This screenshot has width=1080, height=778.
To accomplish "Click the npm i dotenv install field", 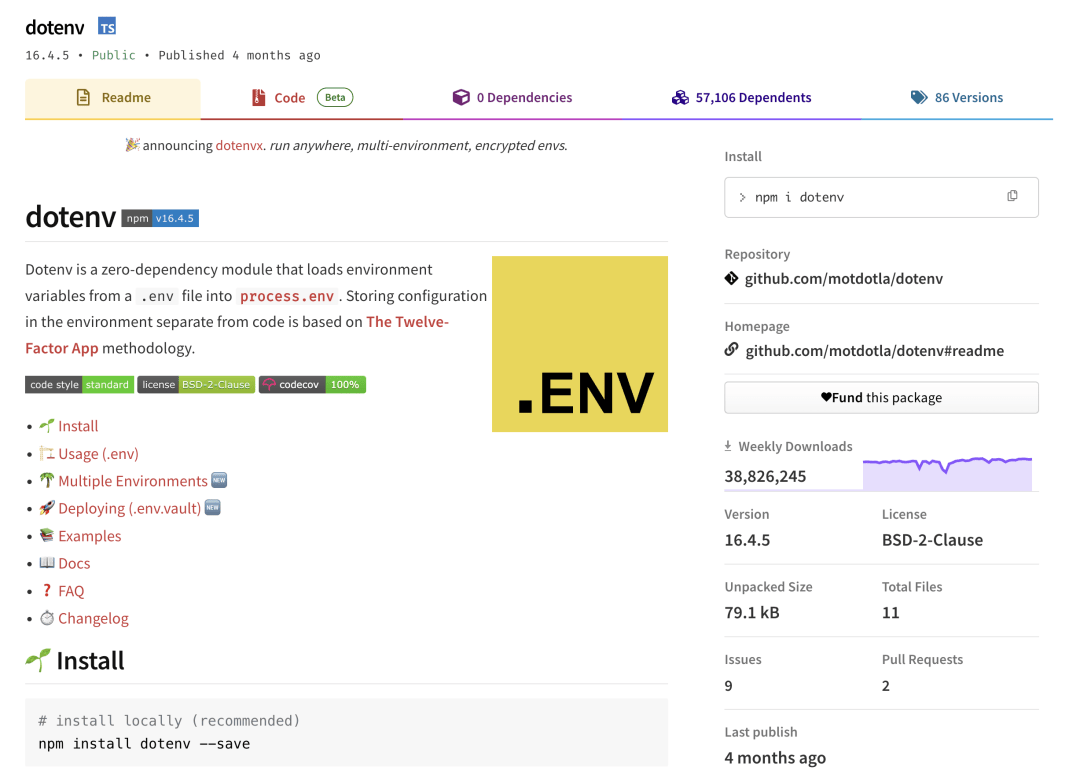I will point(860,197).
